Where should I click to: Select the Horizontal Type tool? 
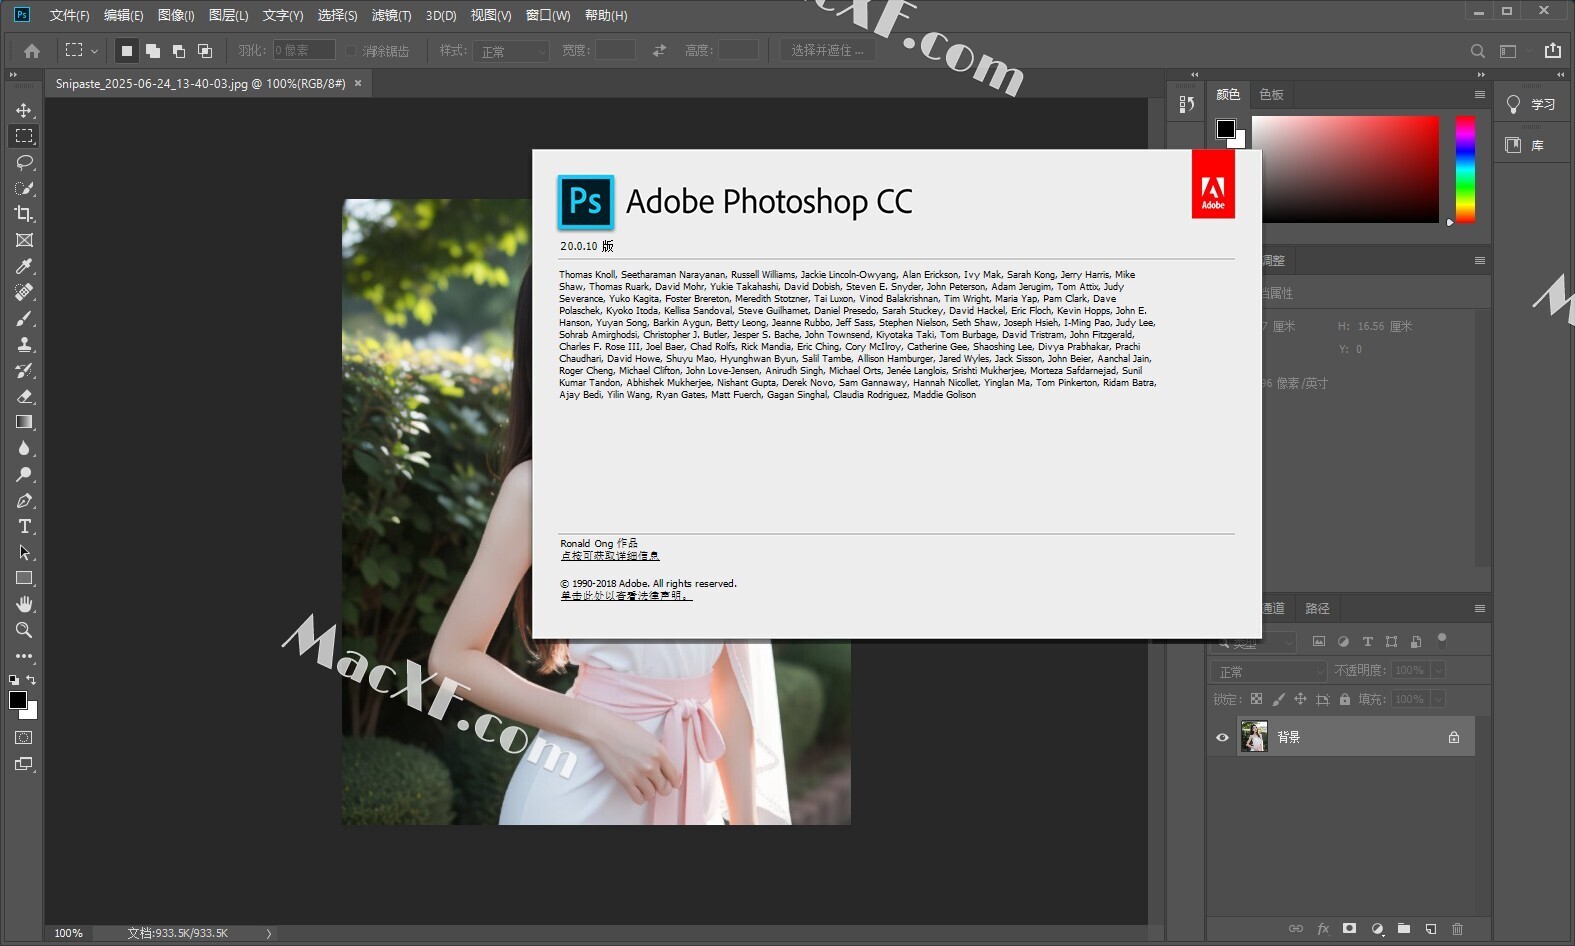coord(24,526)
